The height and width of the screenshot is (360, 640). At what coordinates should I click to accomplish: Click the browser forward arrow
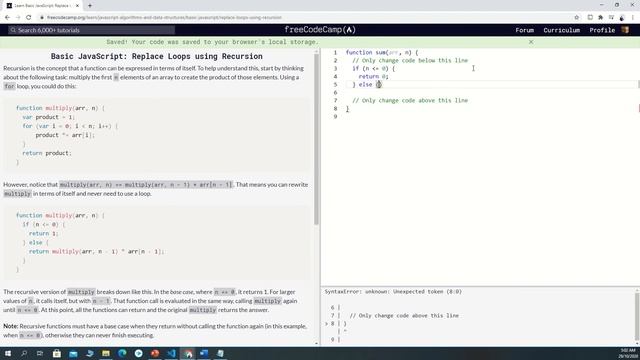pos(18,18)
